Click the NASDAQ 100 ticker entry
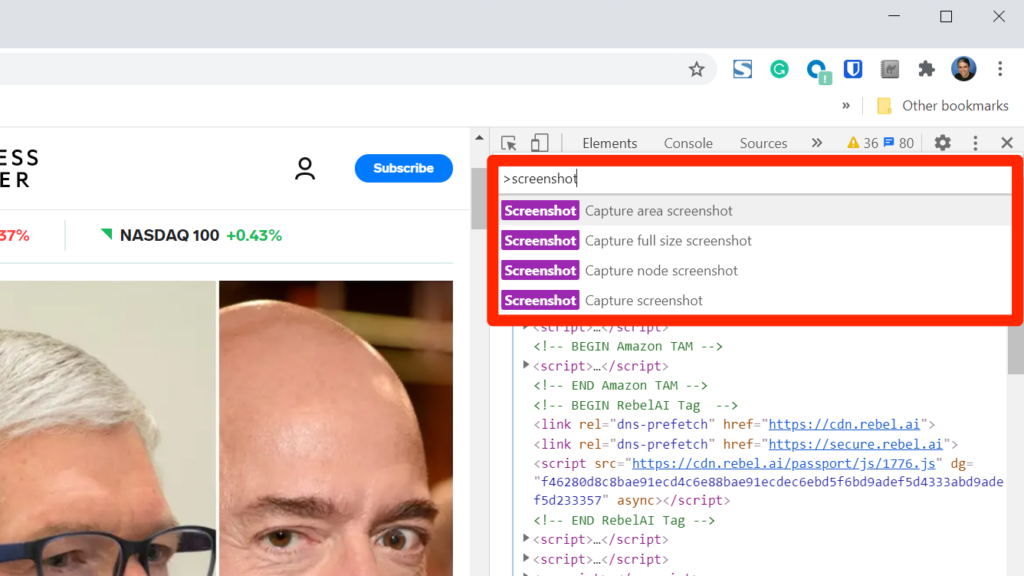 pos(191,236)
